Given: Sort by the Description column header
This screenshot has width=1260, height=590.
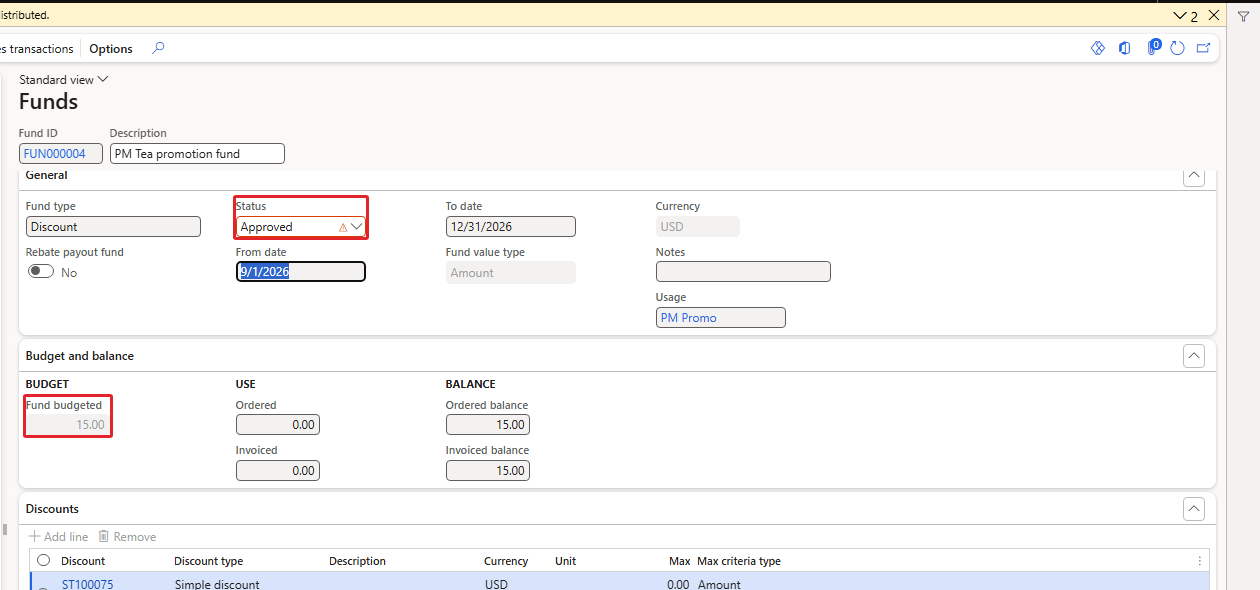Looking at the screenshot, I should pos(357,561).
